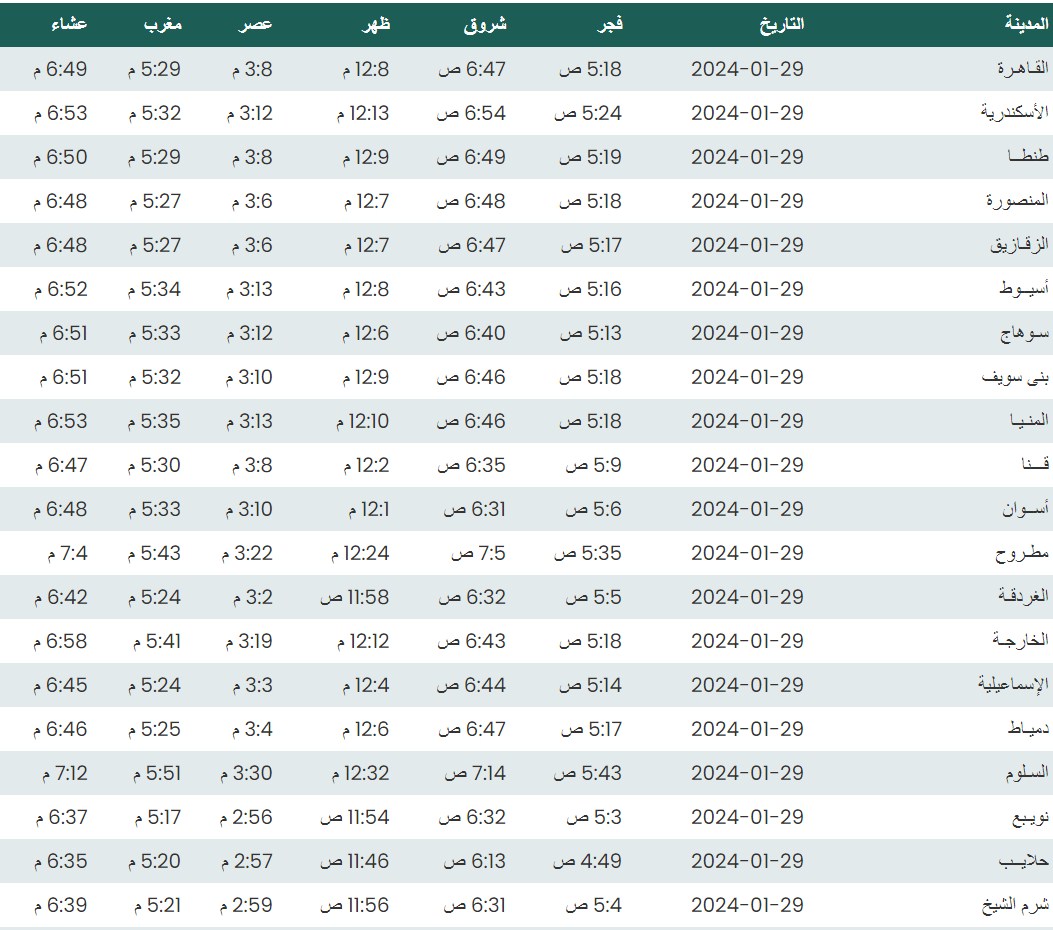Click the 4:49 ص Fajr time for حلايب
Screen dimensions: 1053x930
tap(588, 861)
